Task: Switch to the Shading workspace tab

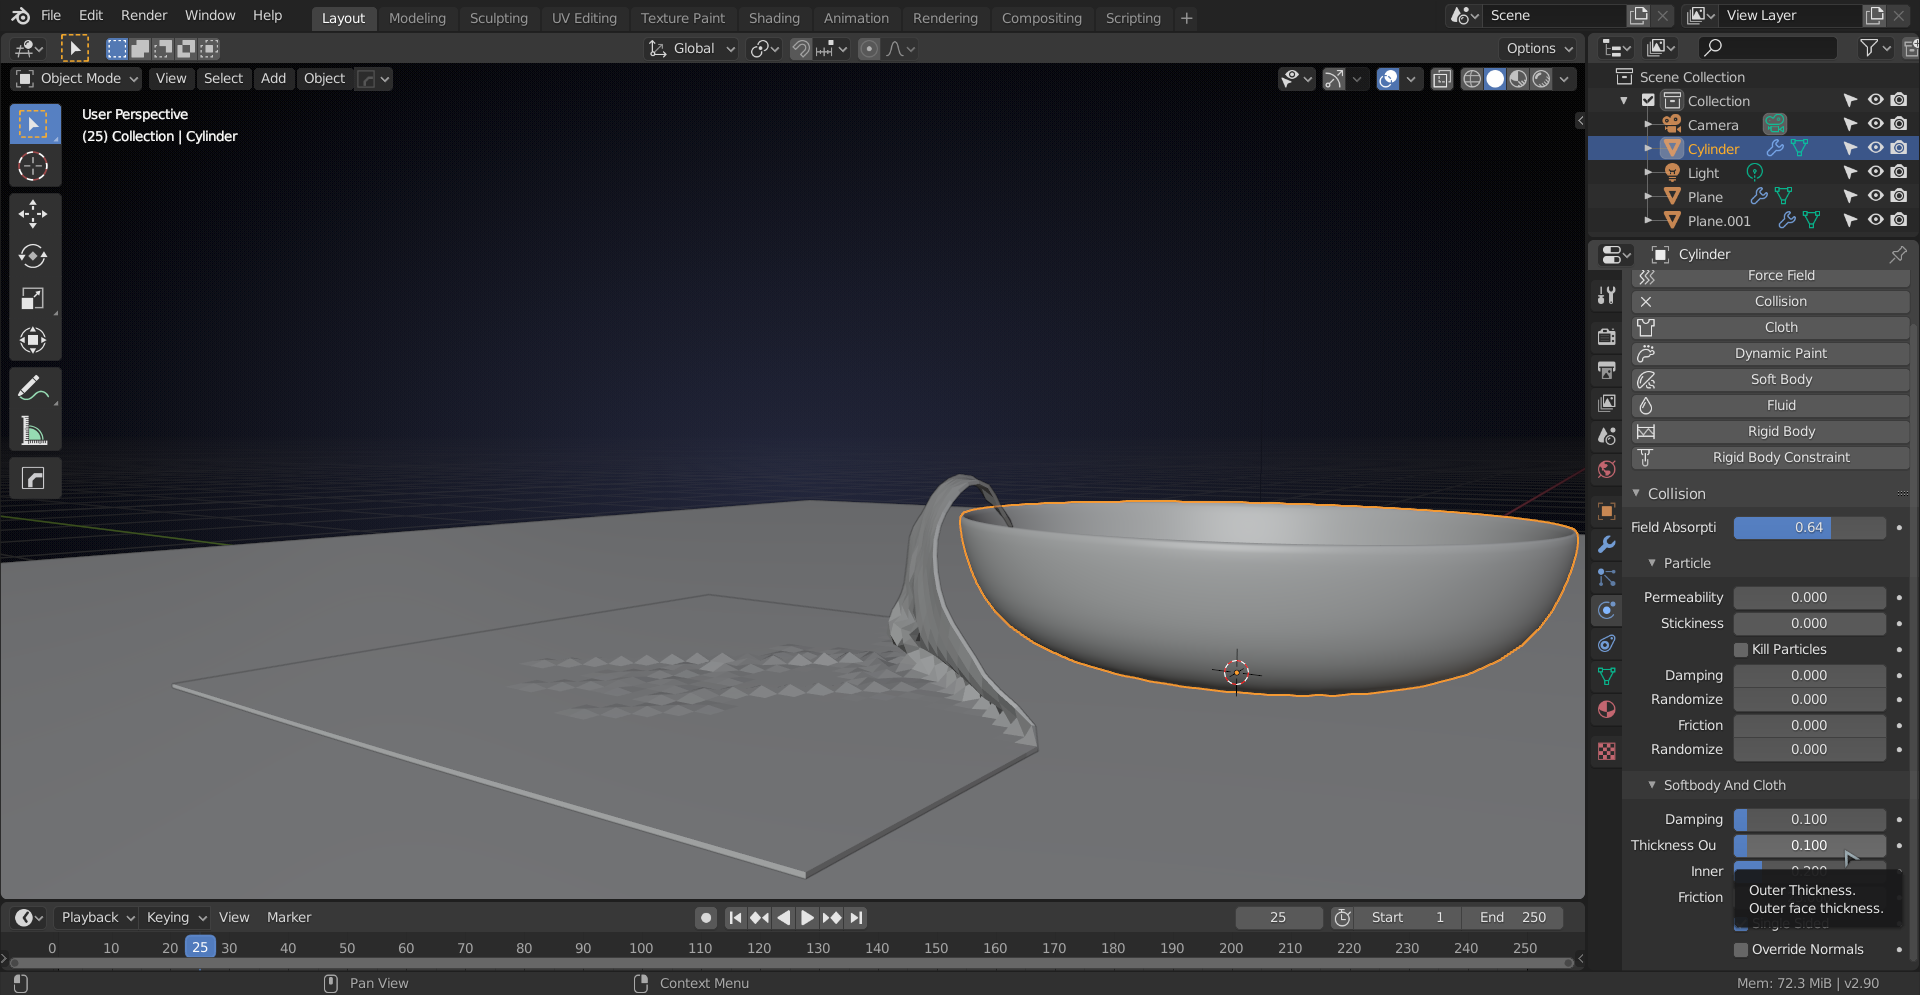Action: click(774, 18)
